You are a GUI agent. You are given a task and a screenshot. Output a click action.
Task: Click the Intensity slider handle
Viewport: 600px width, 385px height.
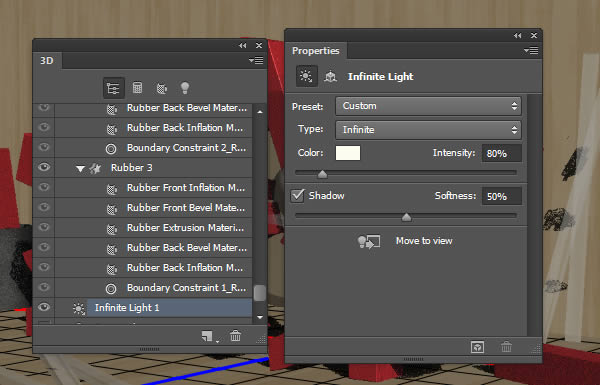pyautogui.click(x=322, y=174)
